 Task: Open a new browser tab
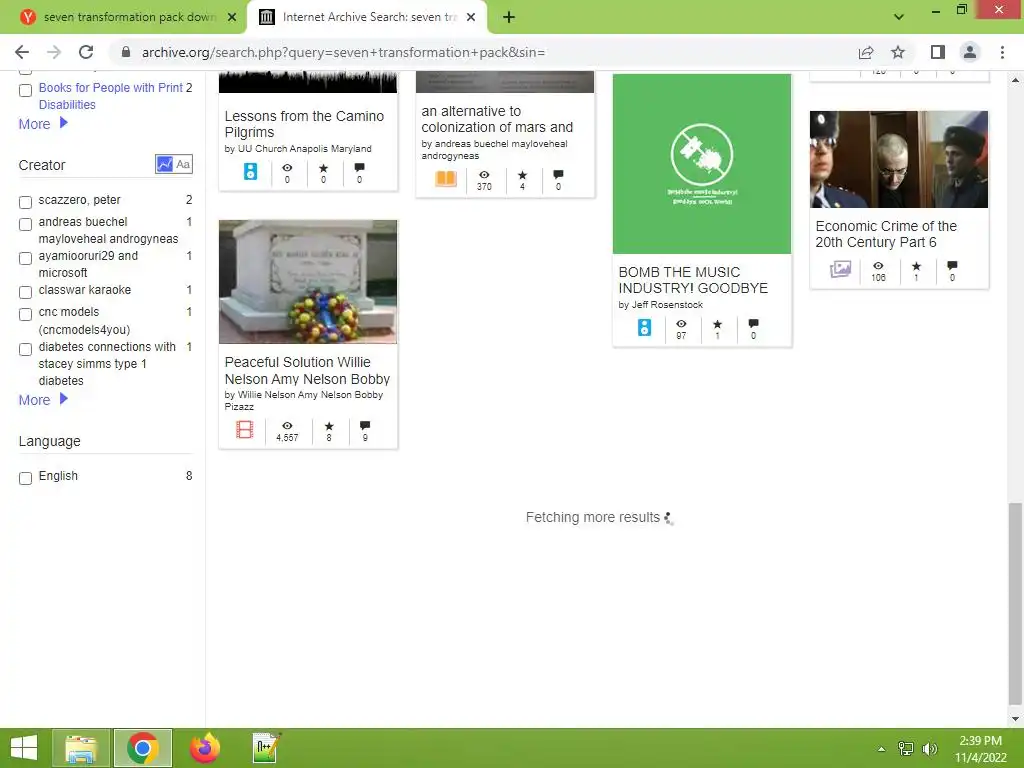pos(509,18)
